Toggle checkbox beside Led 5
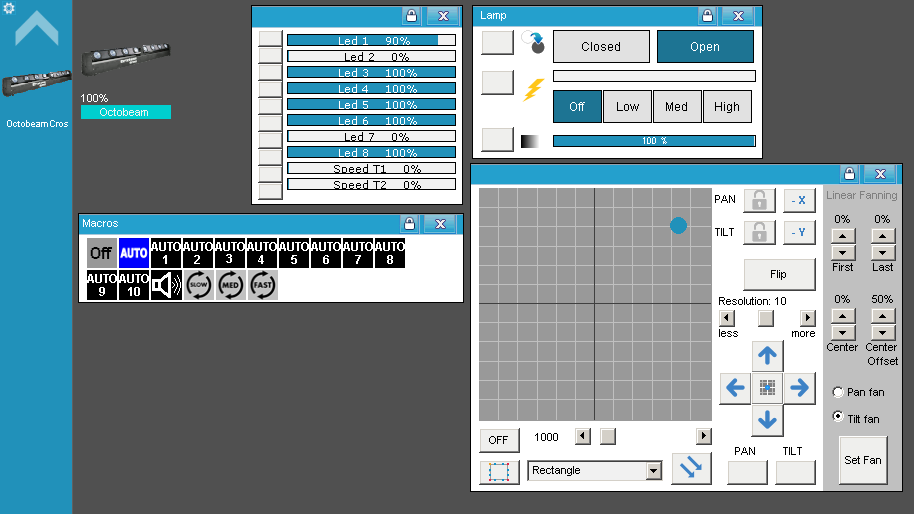The width and height of the screenshot is (914, 514). pos(270,107)
